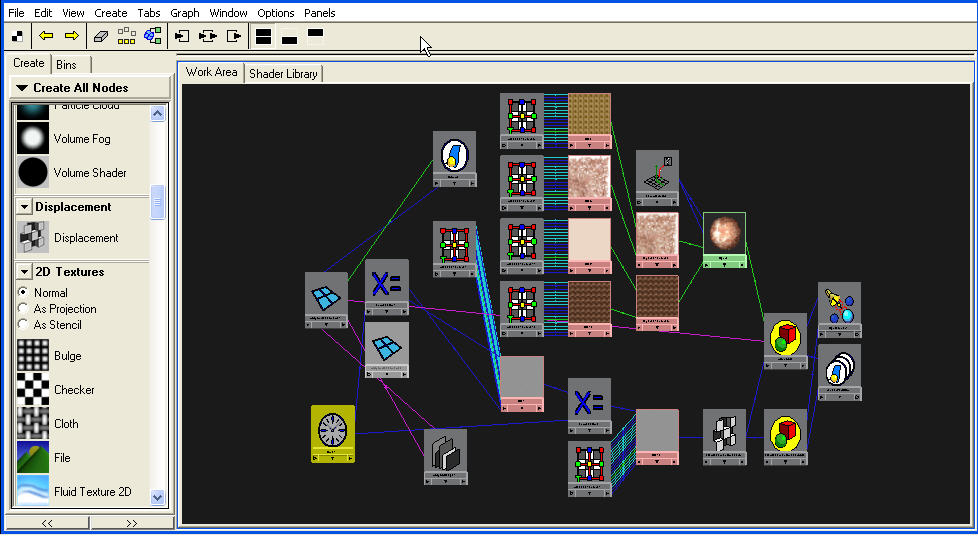Select the woven brown cloth texture swatch
This screenshot has height=536, width=978.
(589, 120)
